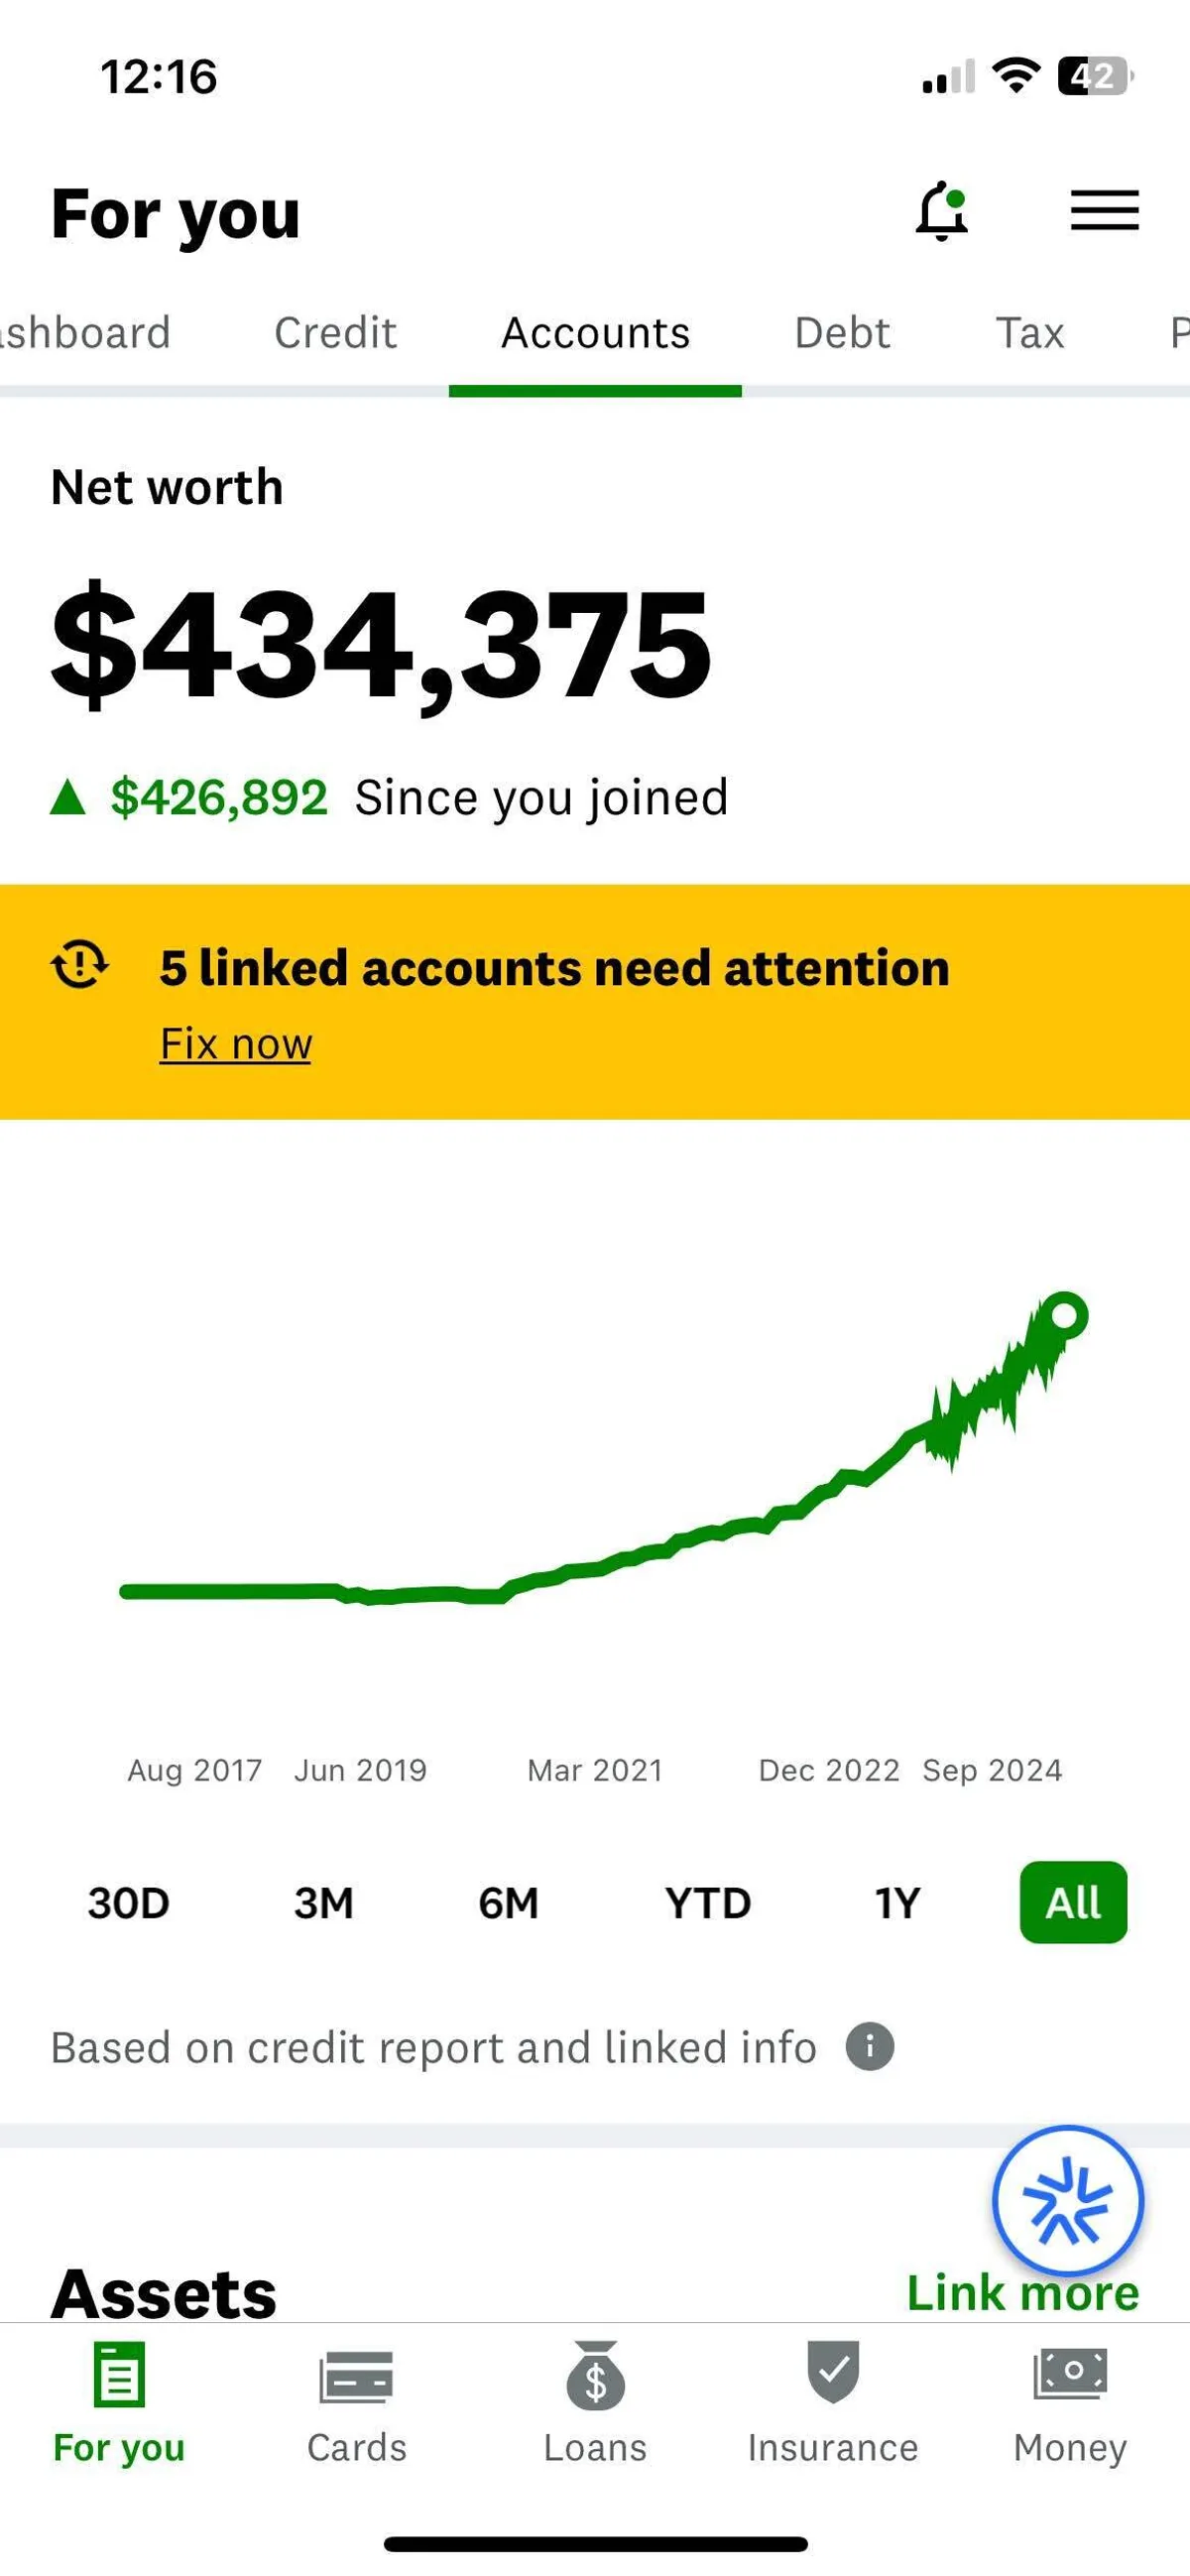The height and width of the screenshot is (2576, 1190).
Task: Open the hamburger menu icon
Action: point(1104,210)
